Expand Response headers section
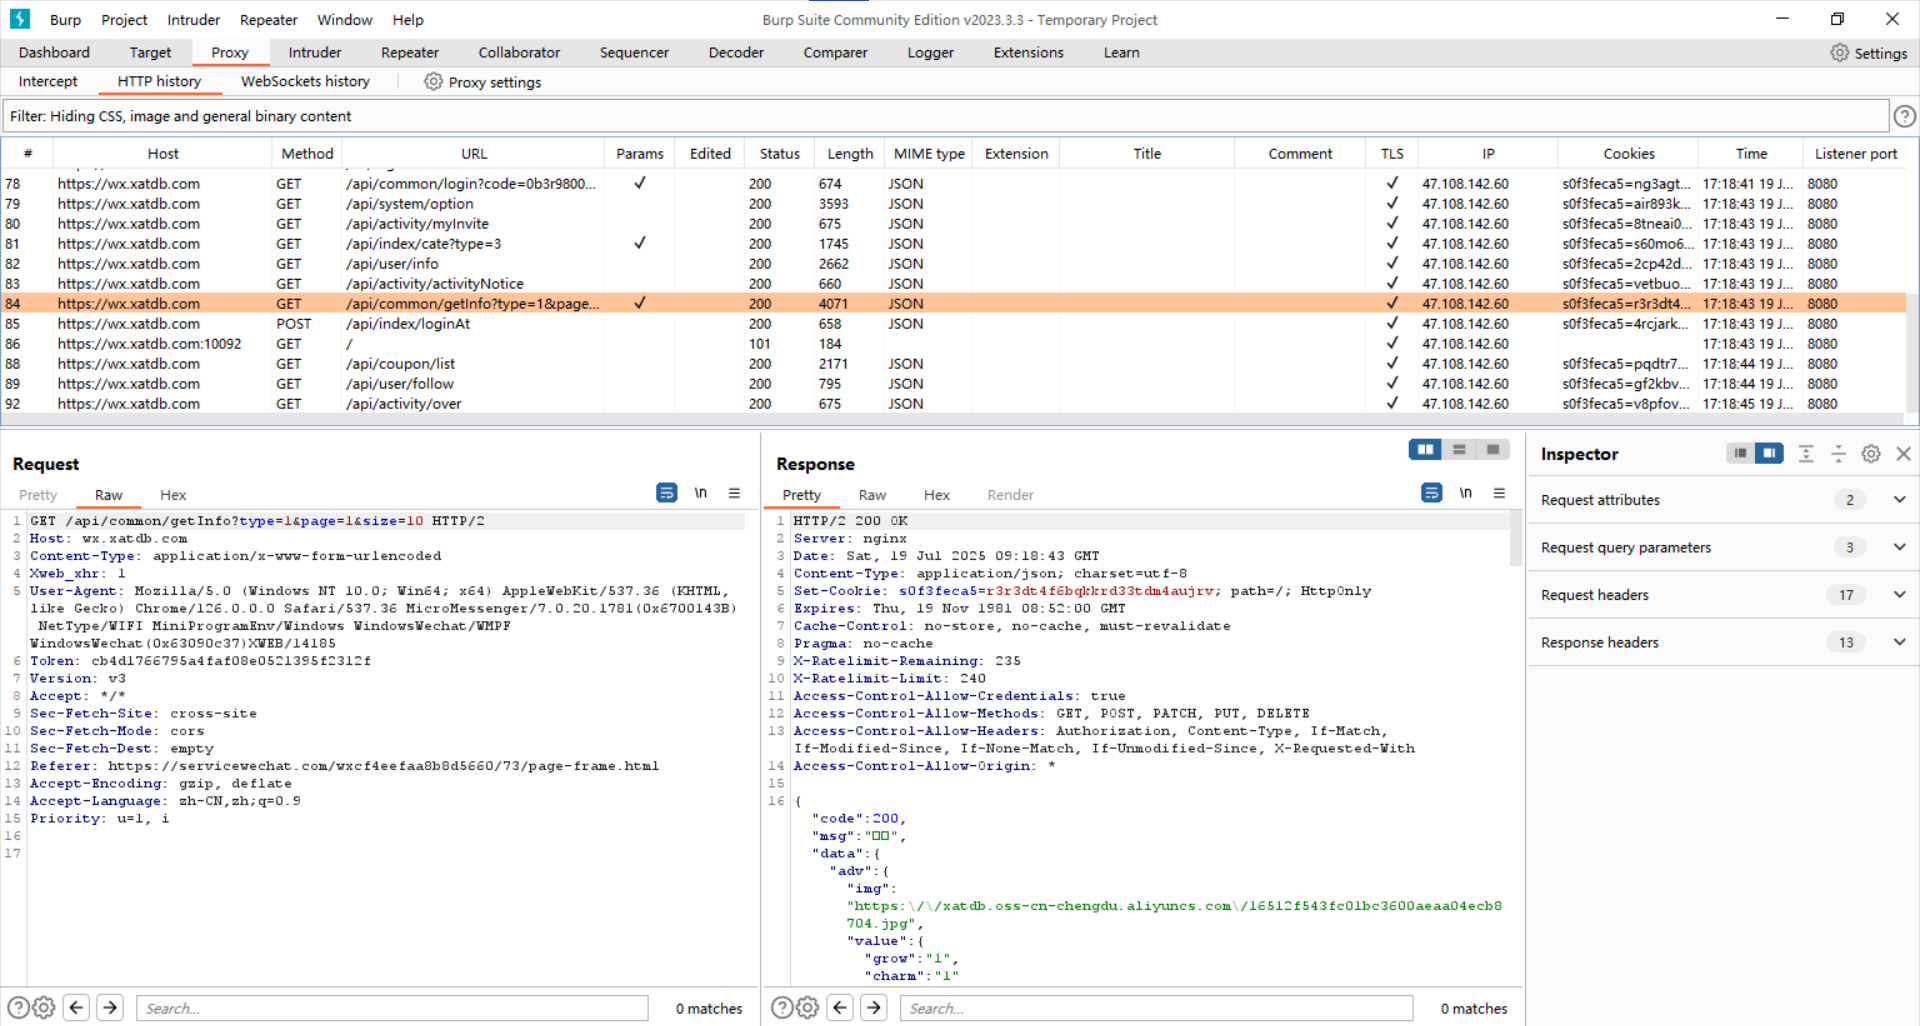Image resolution: width=1920 pixels, height=1026 pixels. pyautogui.click(x=1899, y=642)
